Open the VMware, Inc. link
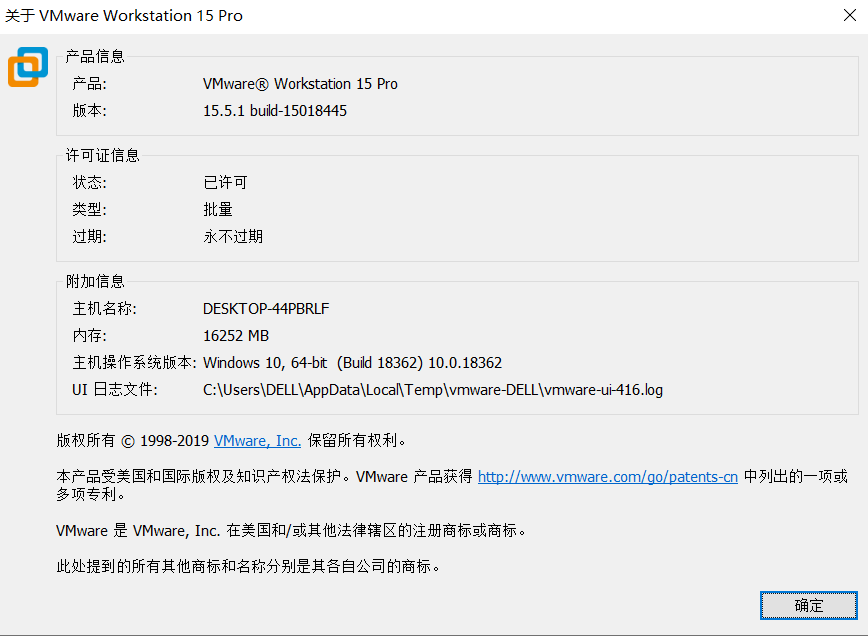This screenshot has width=868, height=636. [257, 441]
